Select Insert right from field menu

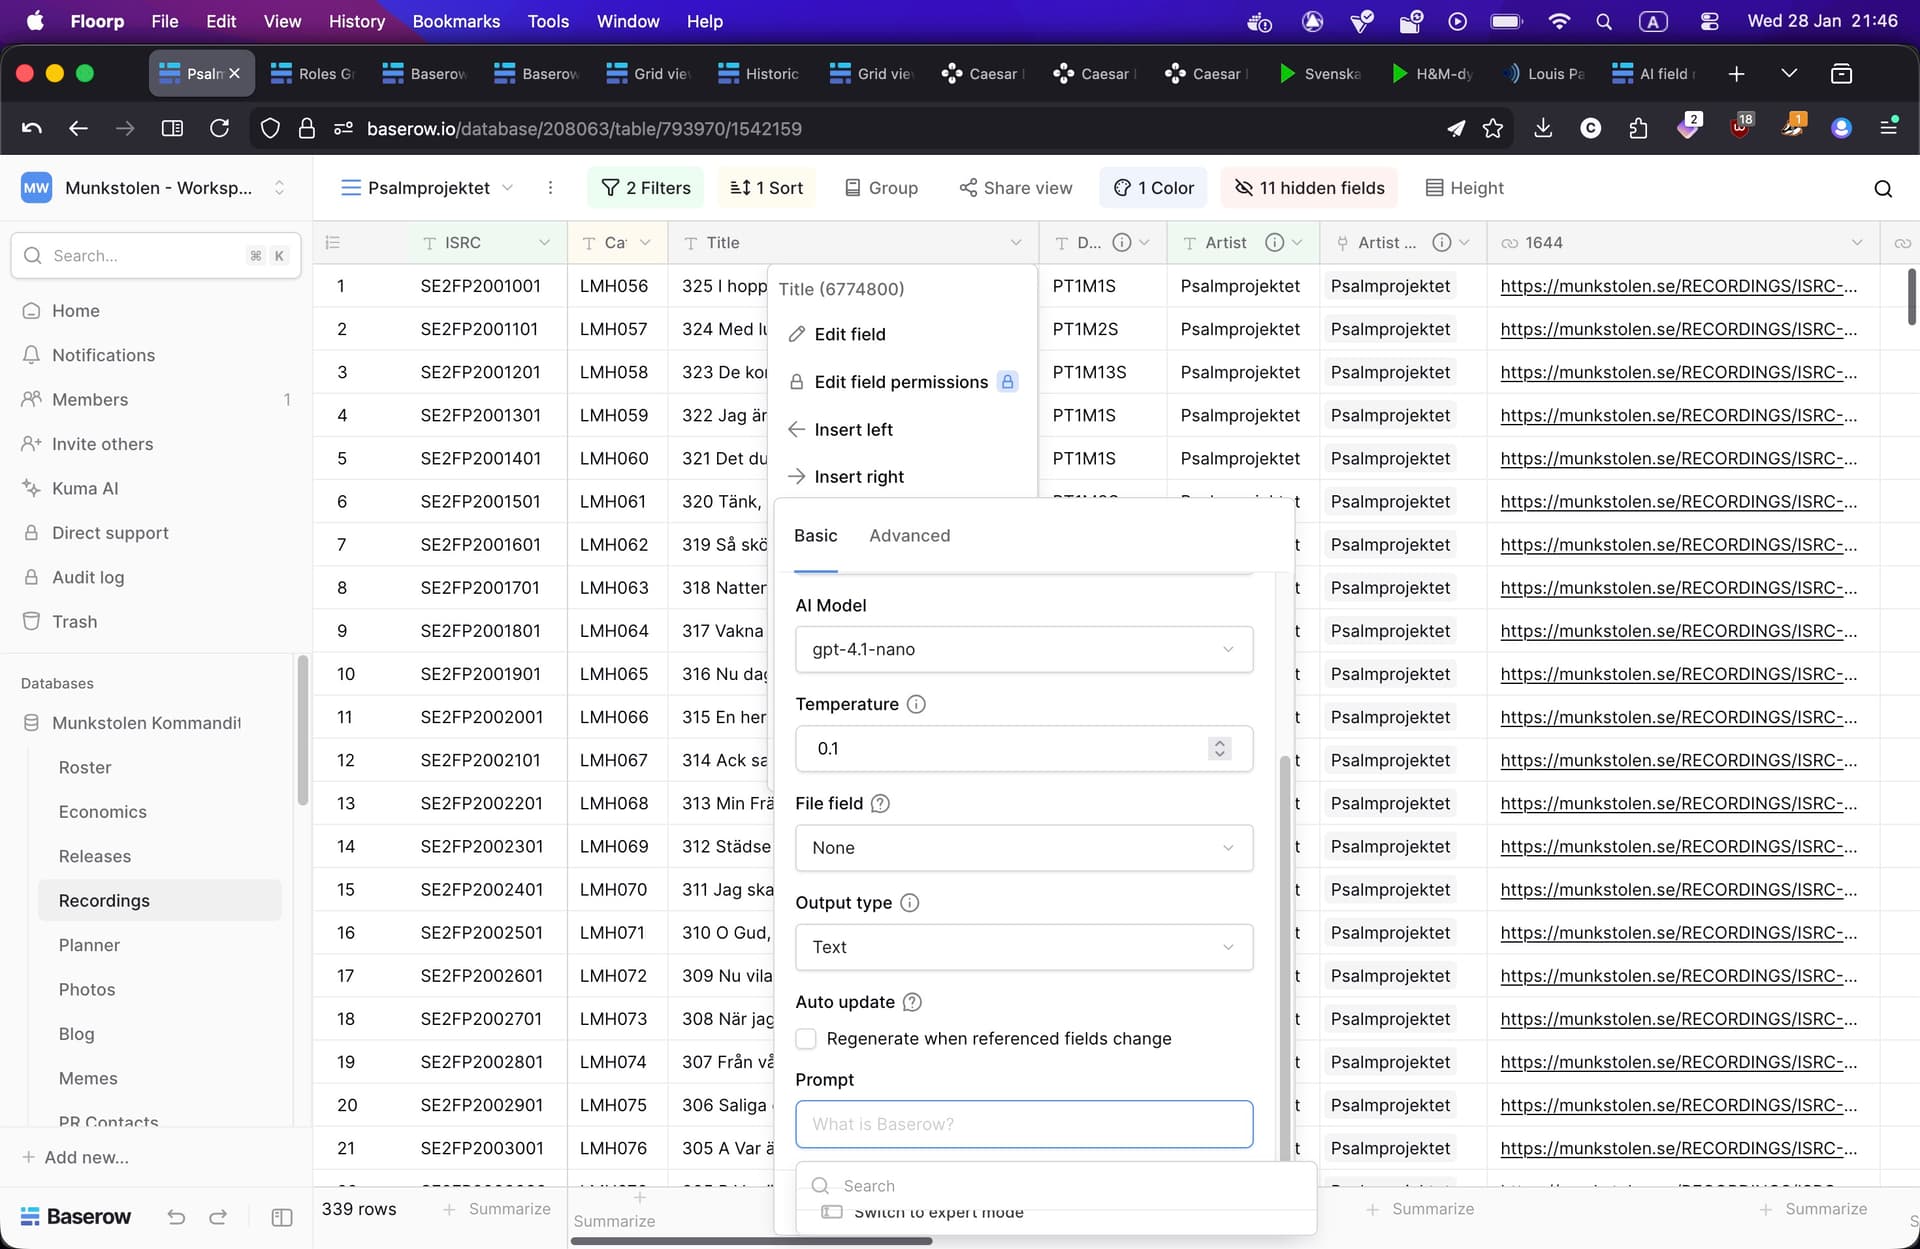pyautogui.click(x=858, y=477)
